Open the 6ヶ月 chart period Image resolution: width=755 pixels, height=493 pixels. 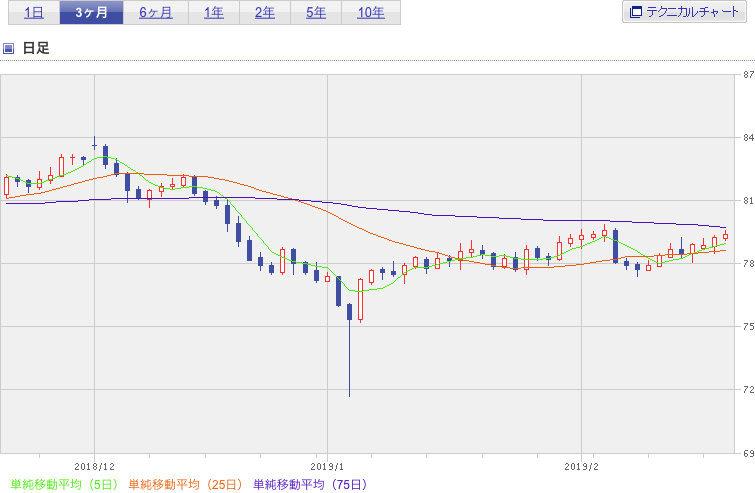[156, 13]
